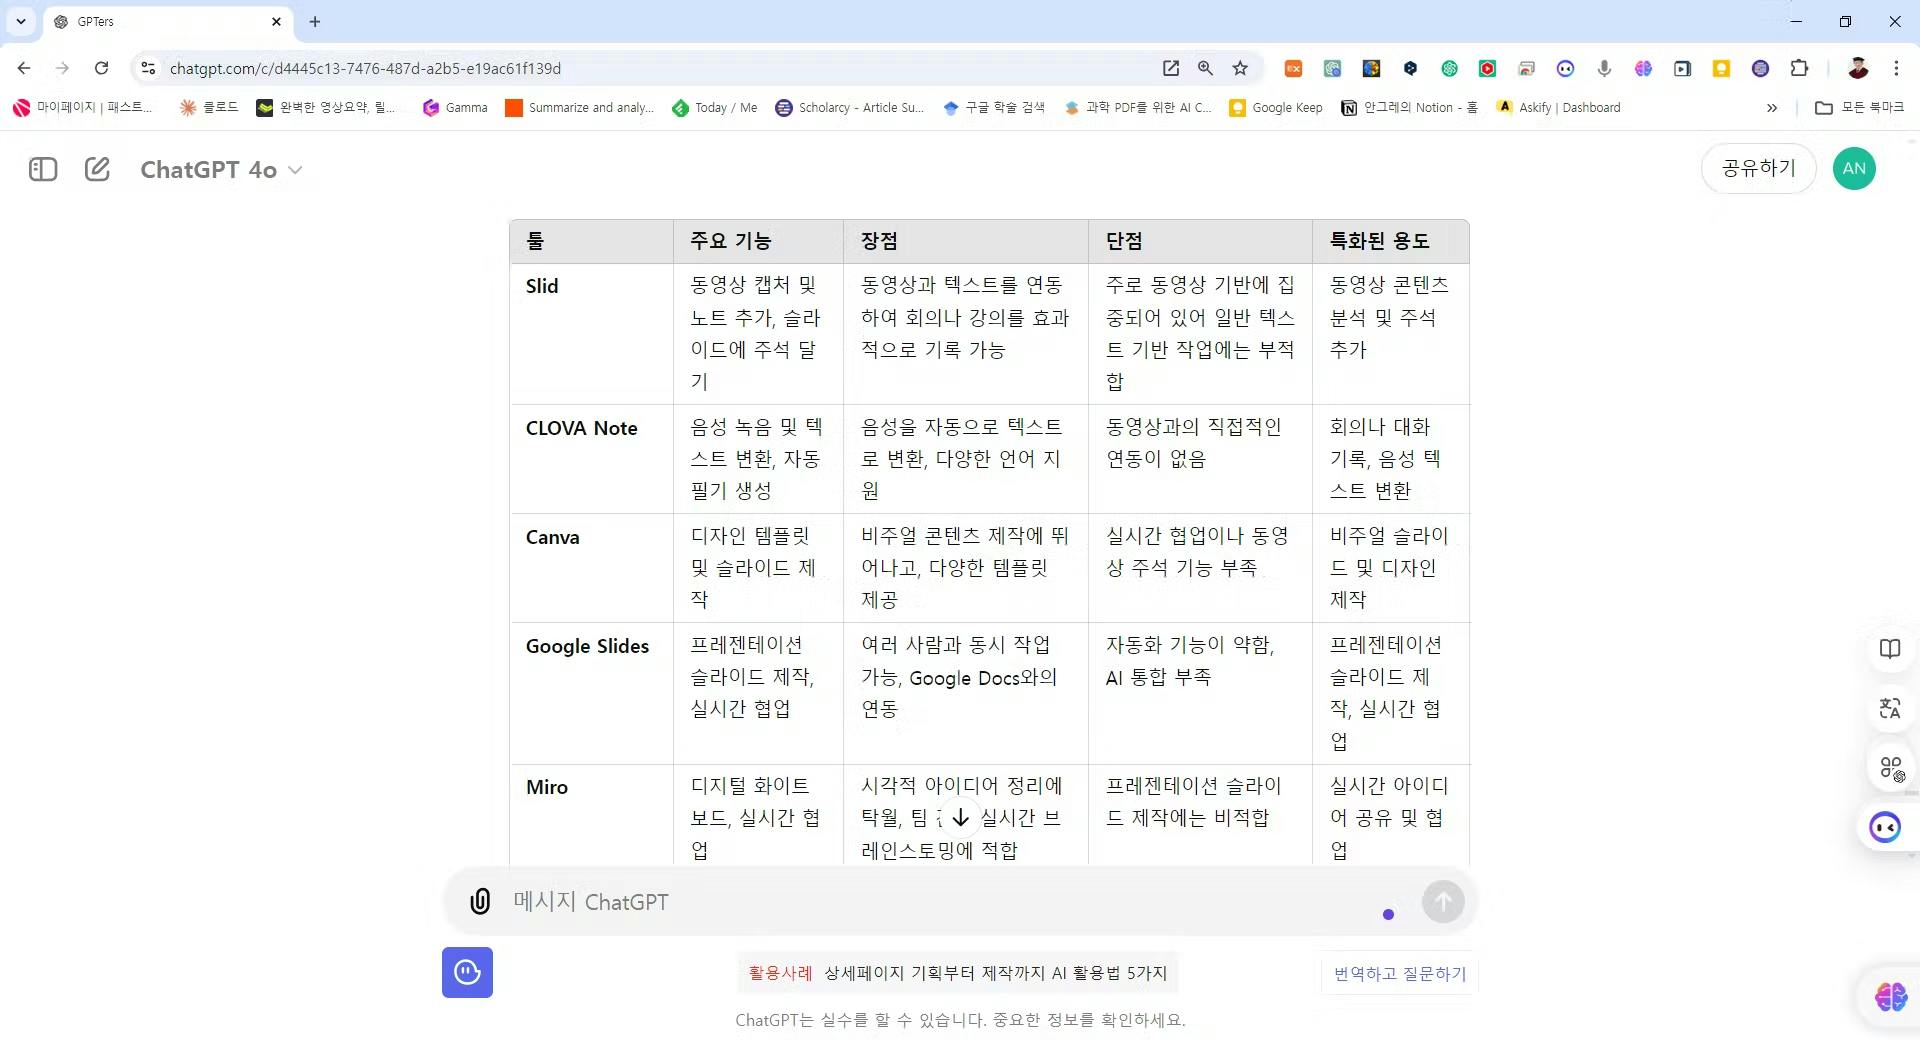Open the purple chat assistant square icon
The height and width of the screenshot is (1040, 1920).
[467, 972]
